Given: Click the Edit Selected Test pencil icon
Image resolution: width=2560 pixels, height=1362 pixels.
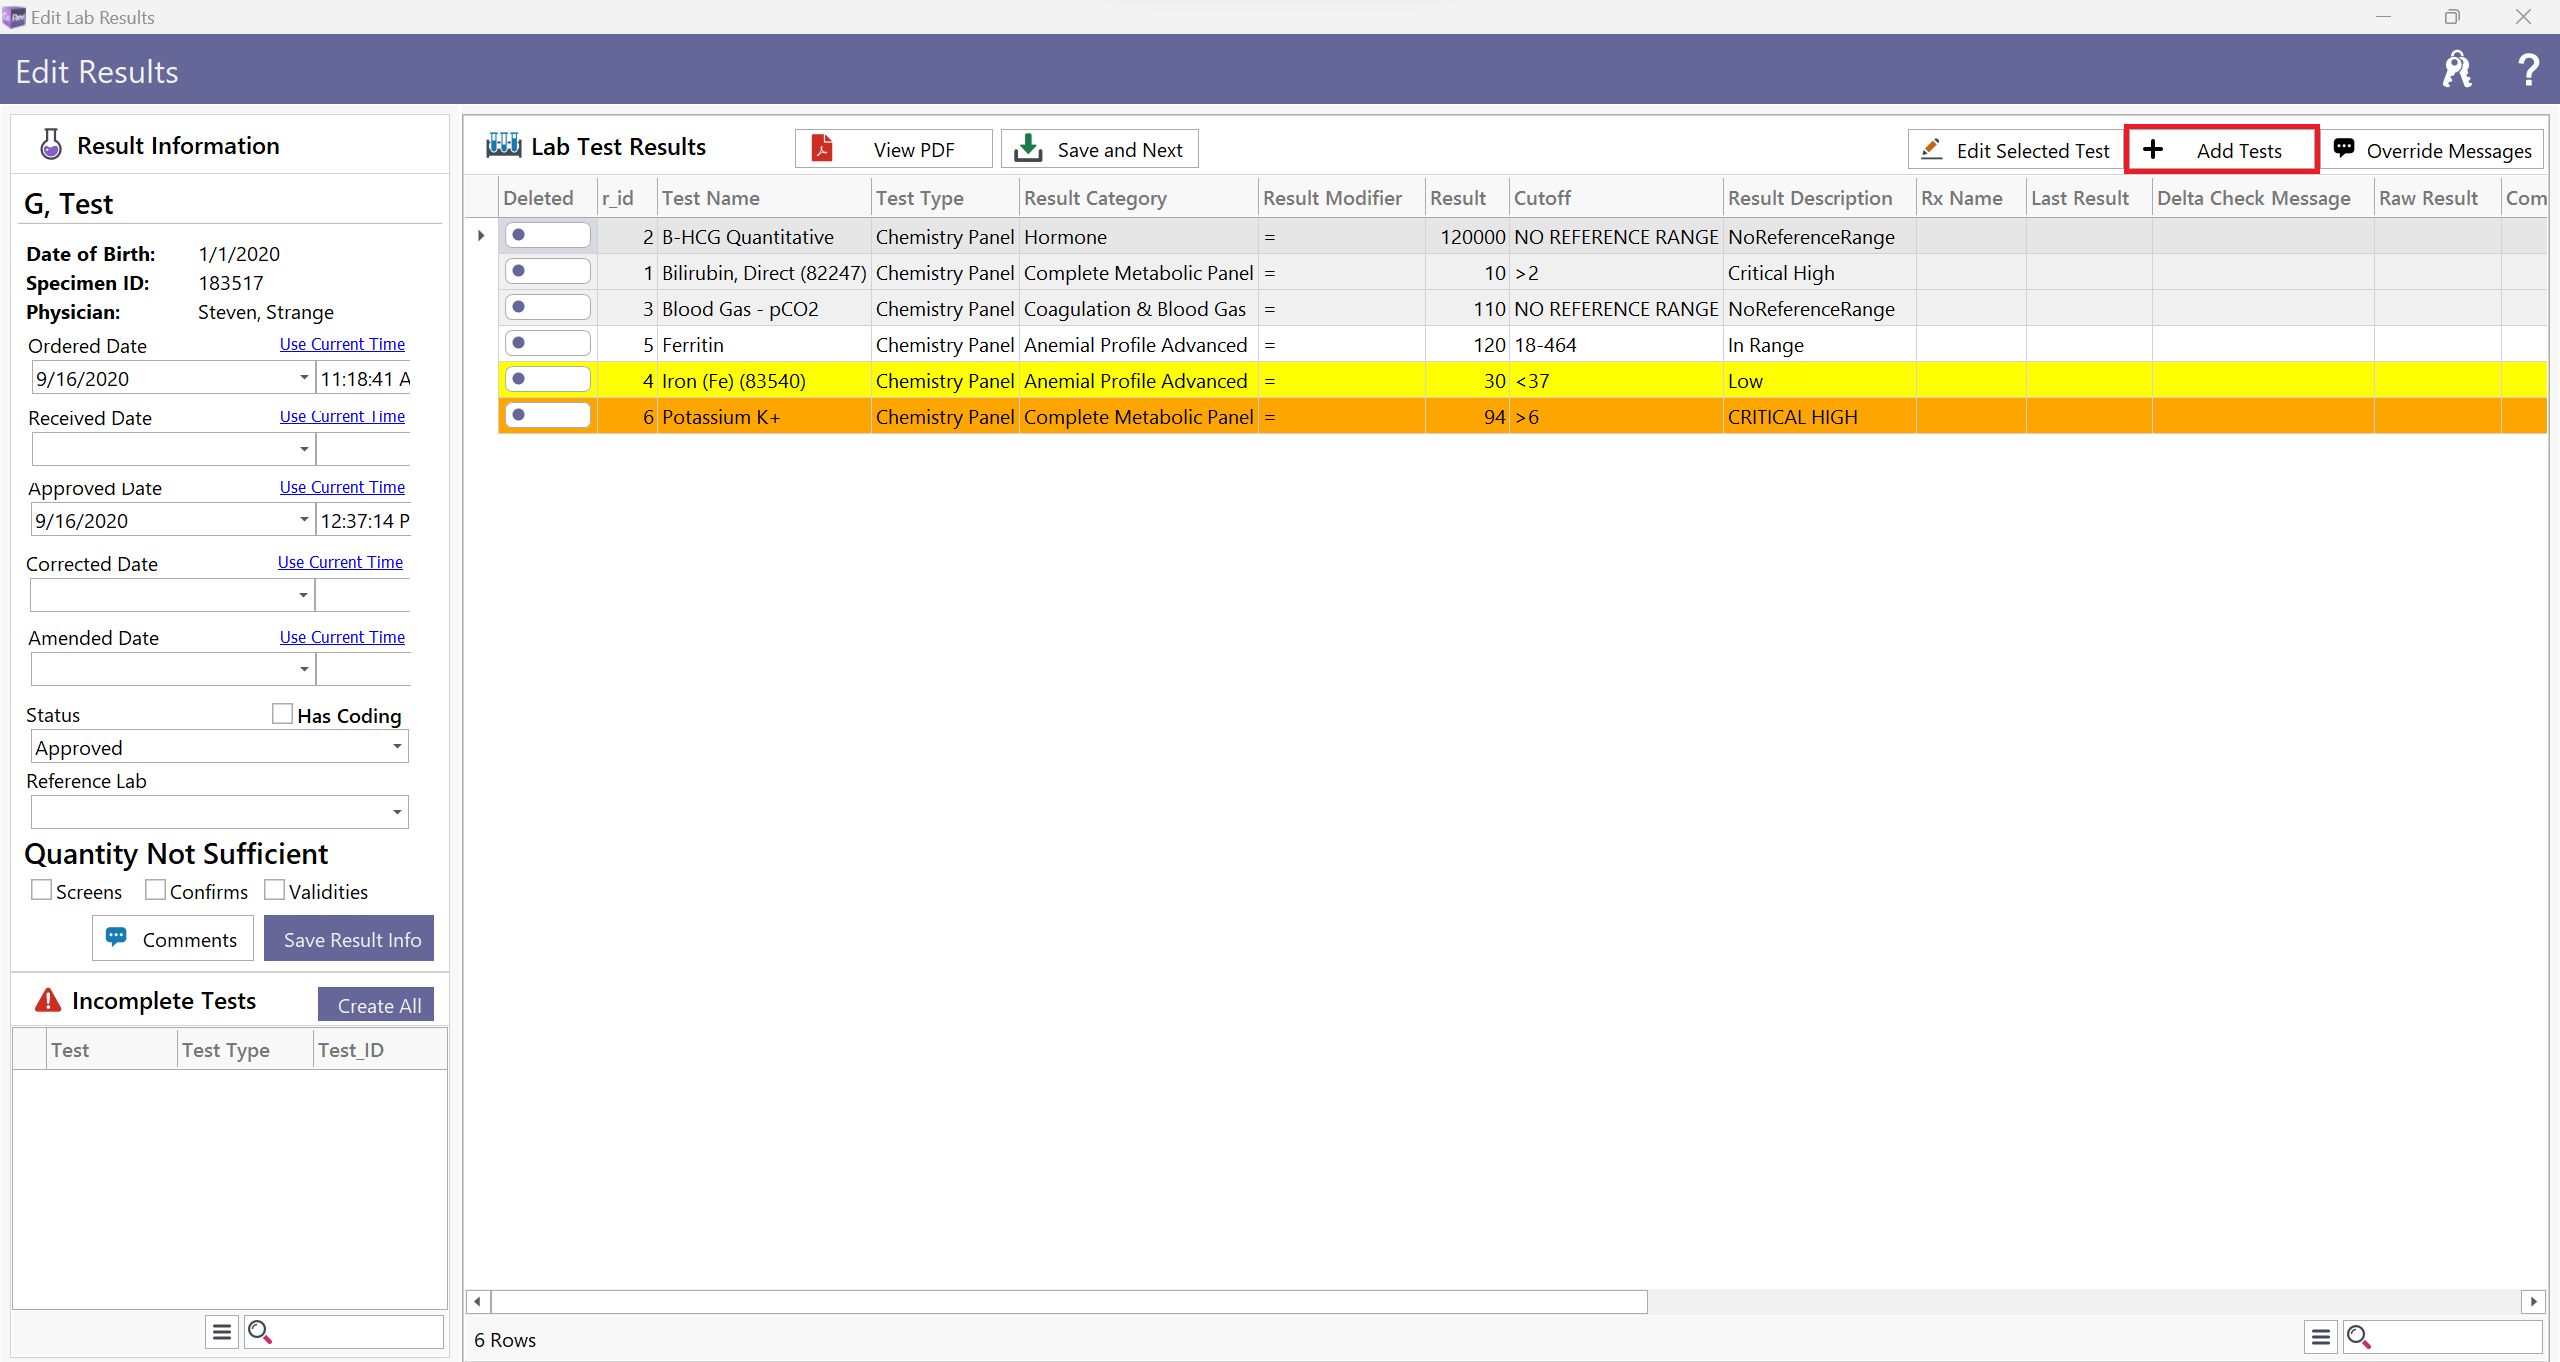Looking at the screenshot, I should coord(1930,149).
